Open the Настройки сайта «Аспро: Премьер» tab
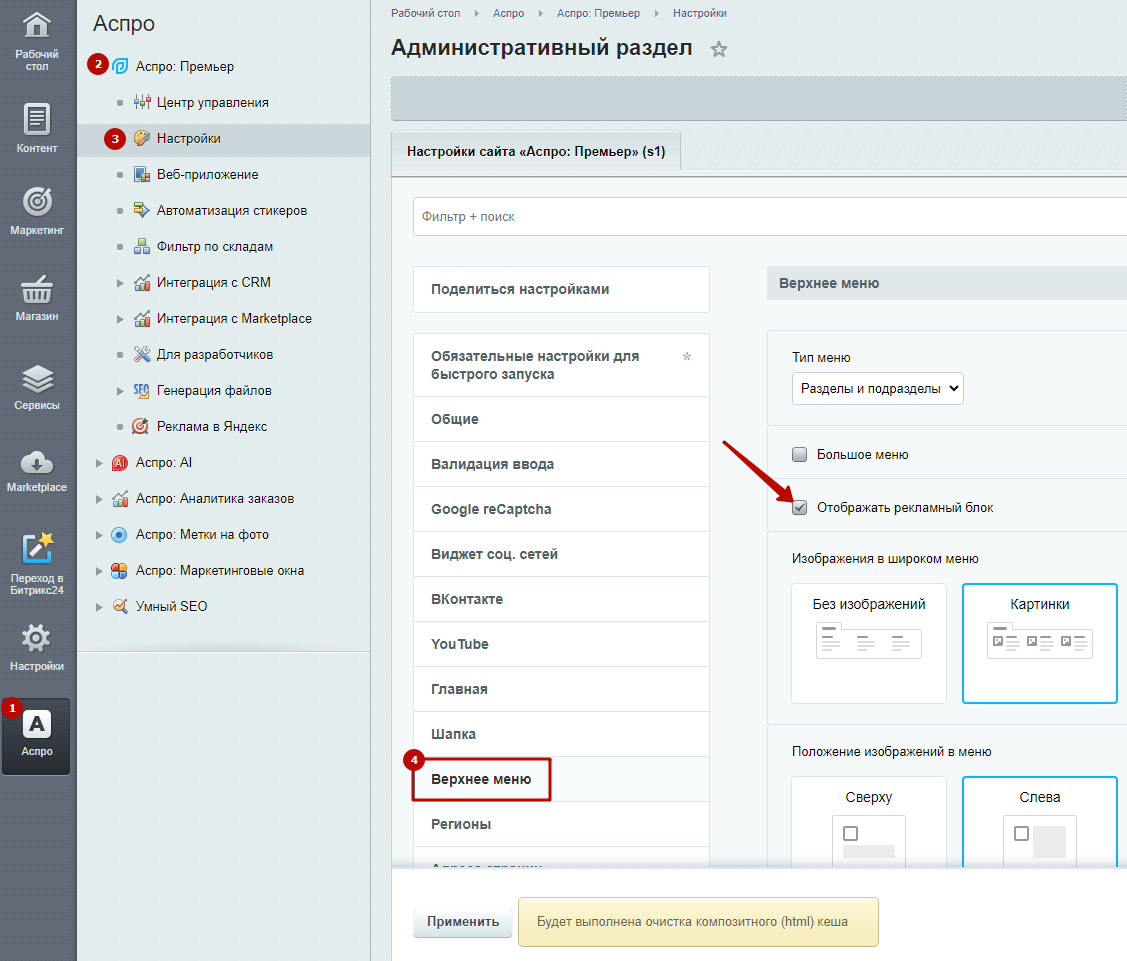 point(535,152)
